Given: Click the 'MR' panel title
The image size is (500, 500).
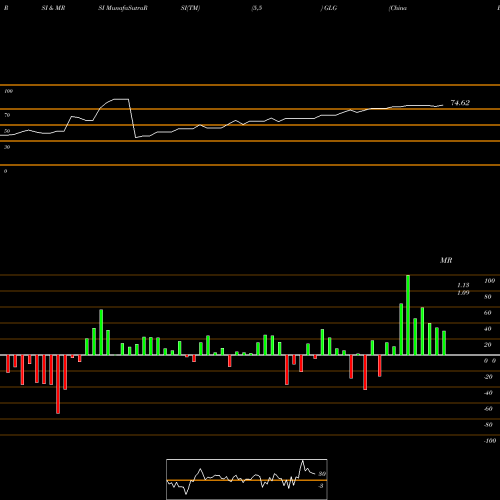Looking at the screenshot, I should pyautogui.click(x=446, y=260).
